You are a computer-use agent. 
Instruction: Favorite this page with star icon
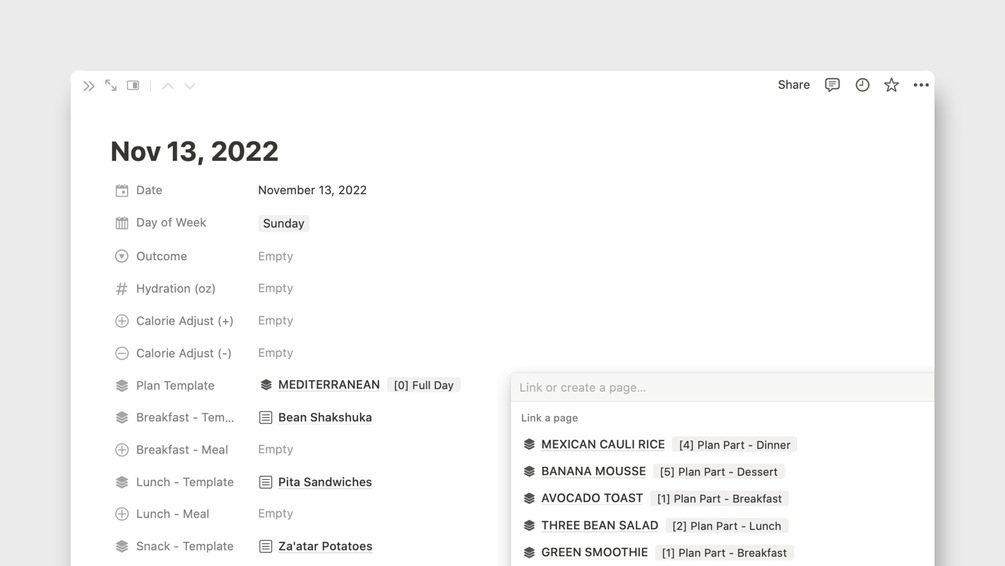pyautogui.click(x=891, y=85)
